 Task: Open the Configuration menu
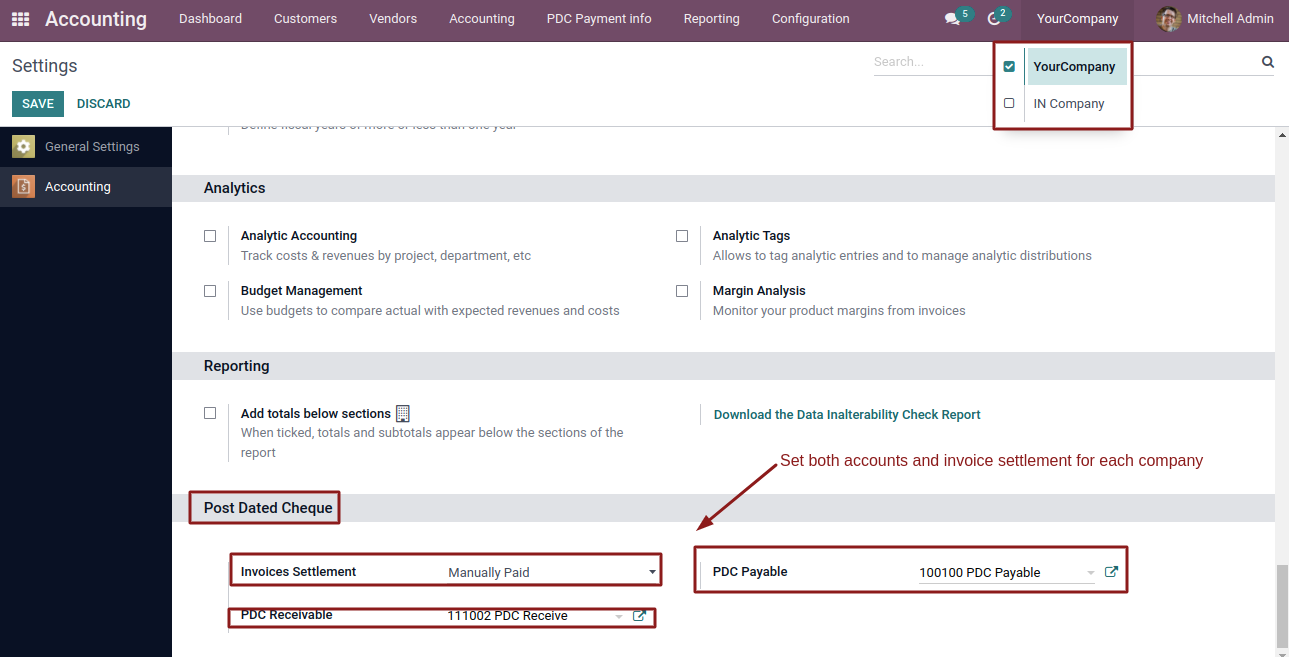[811, 19]
